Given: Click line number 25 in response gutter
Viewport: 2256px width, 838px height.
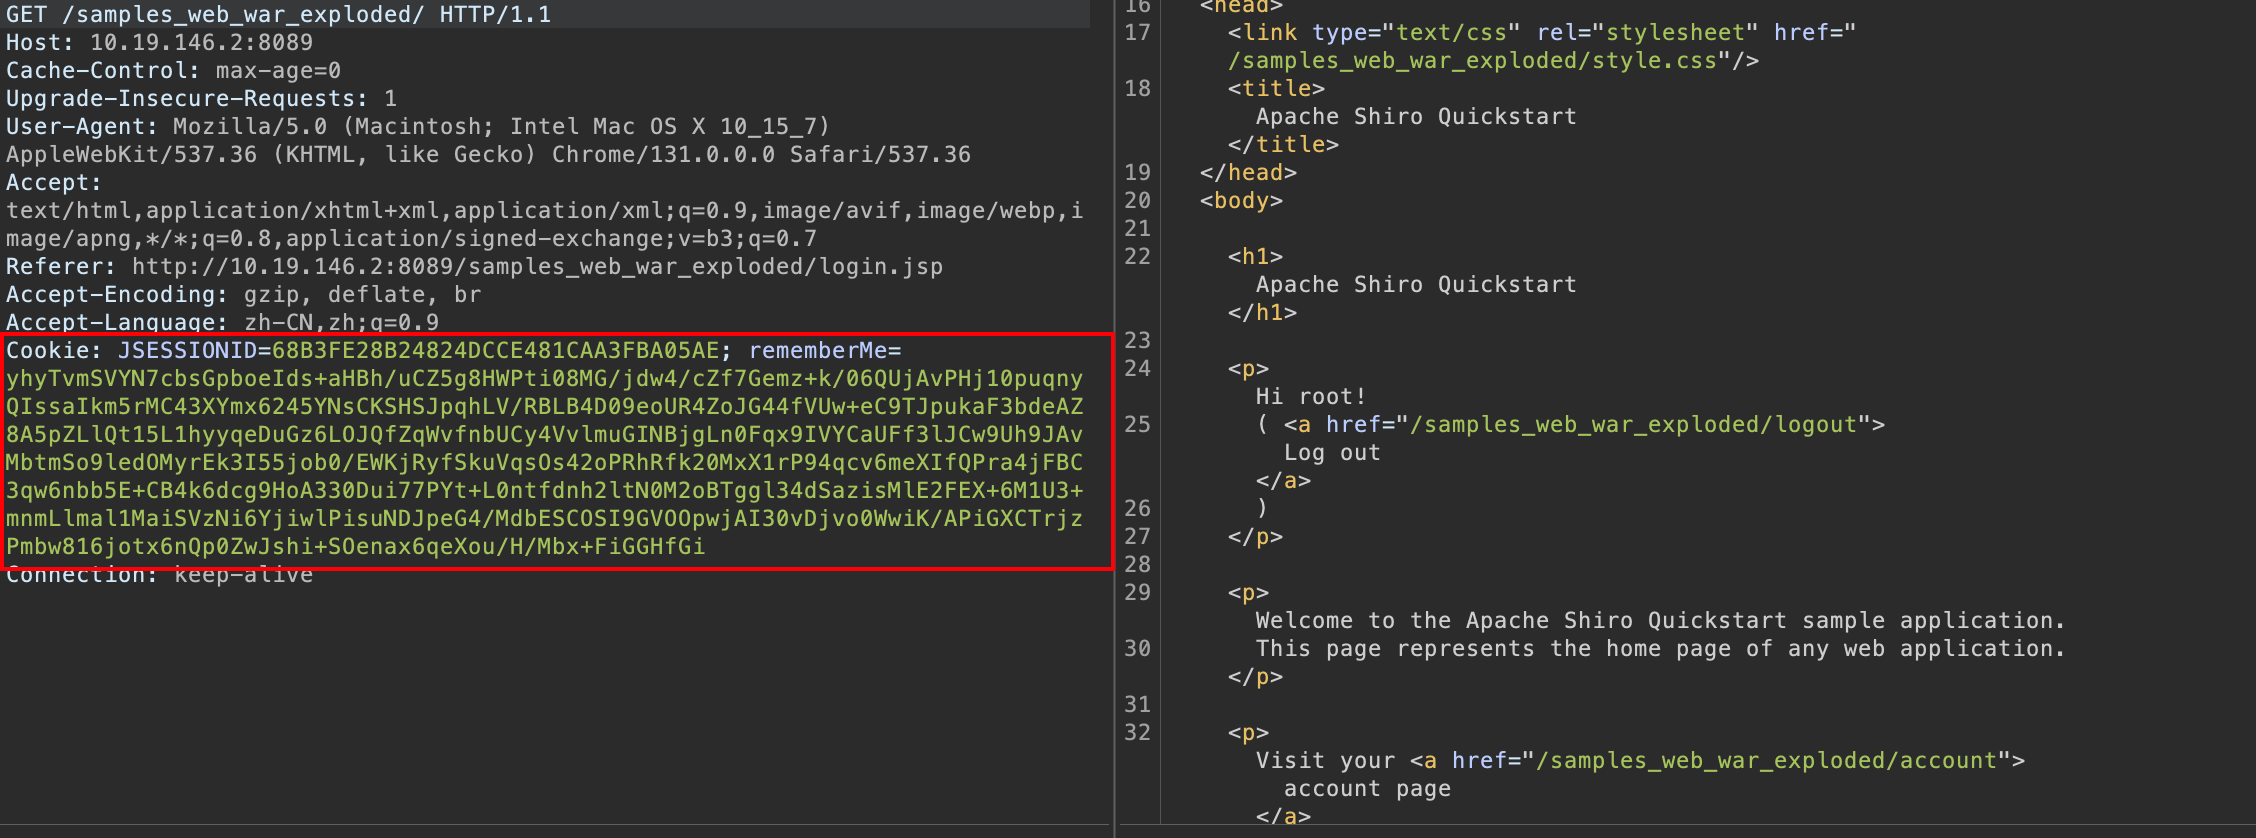Looking at the screenshot, I should 1138,424.
